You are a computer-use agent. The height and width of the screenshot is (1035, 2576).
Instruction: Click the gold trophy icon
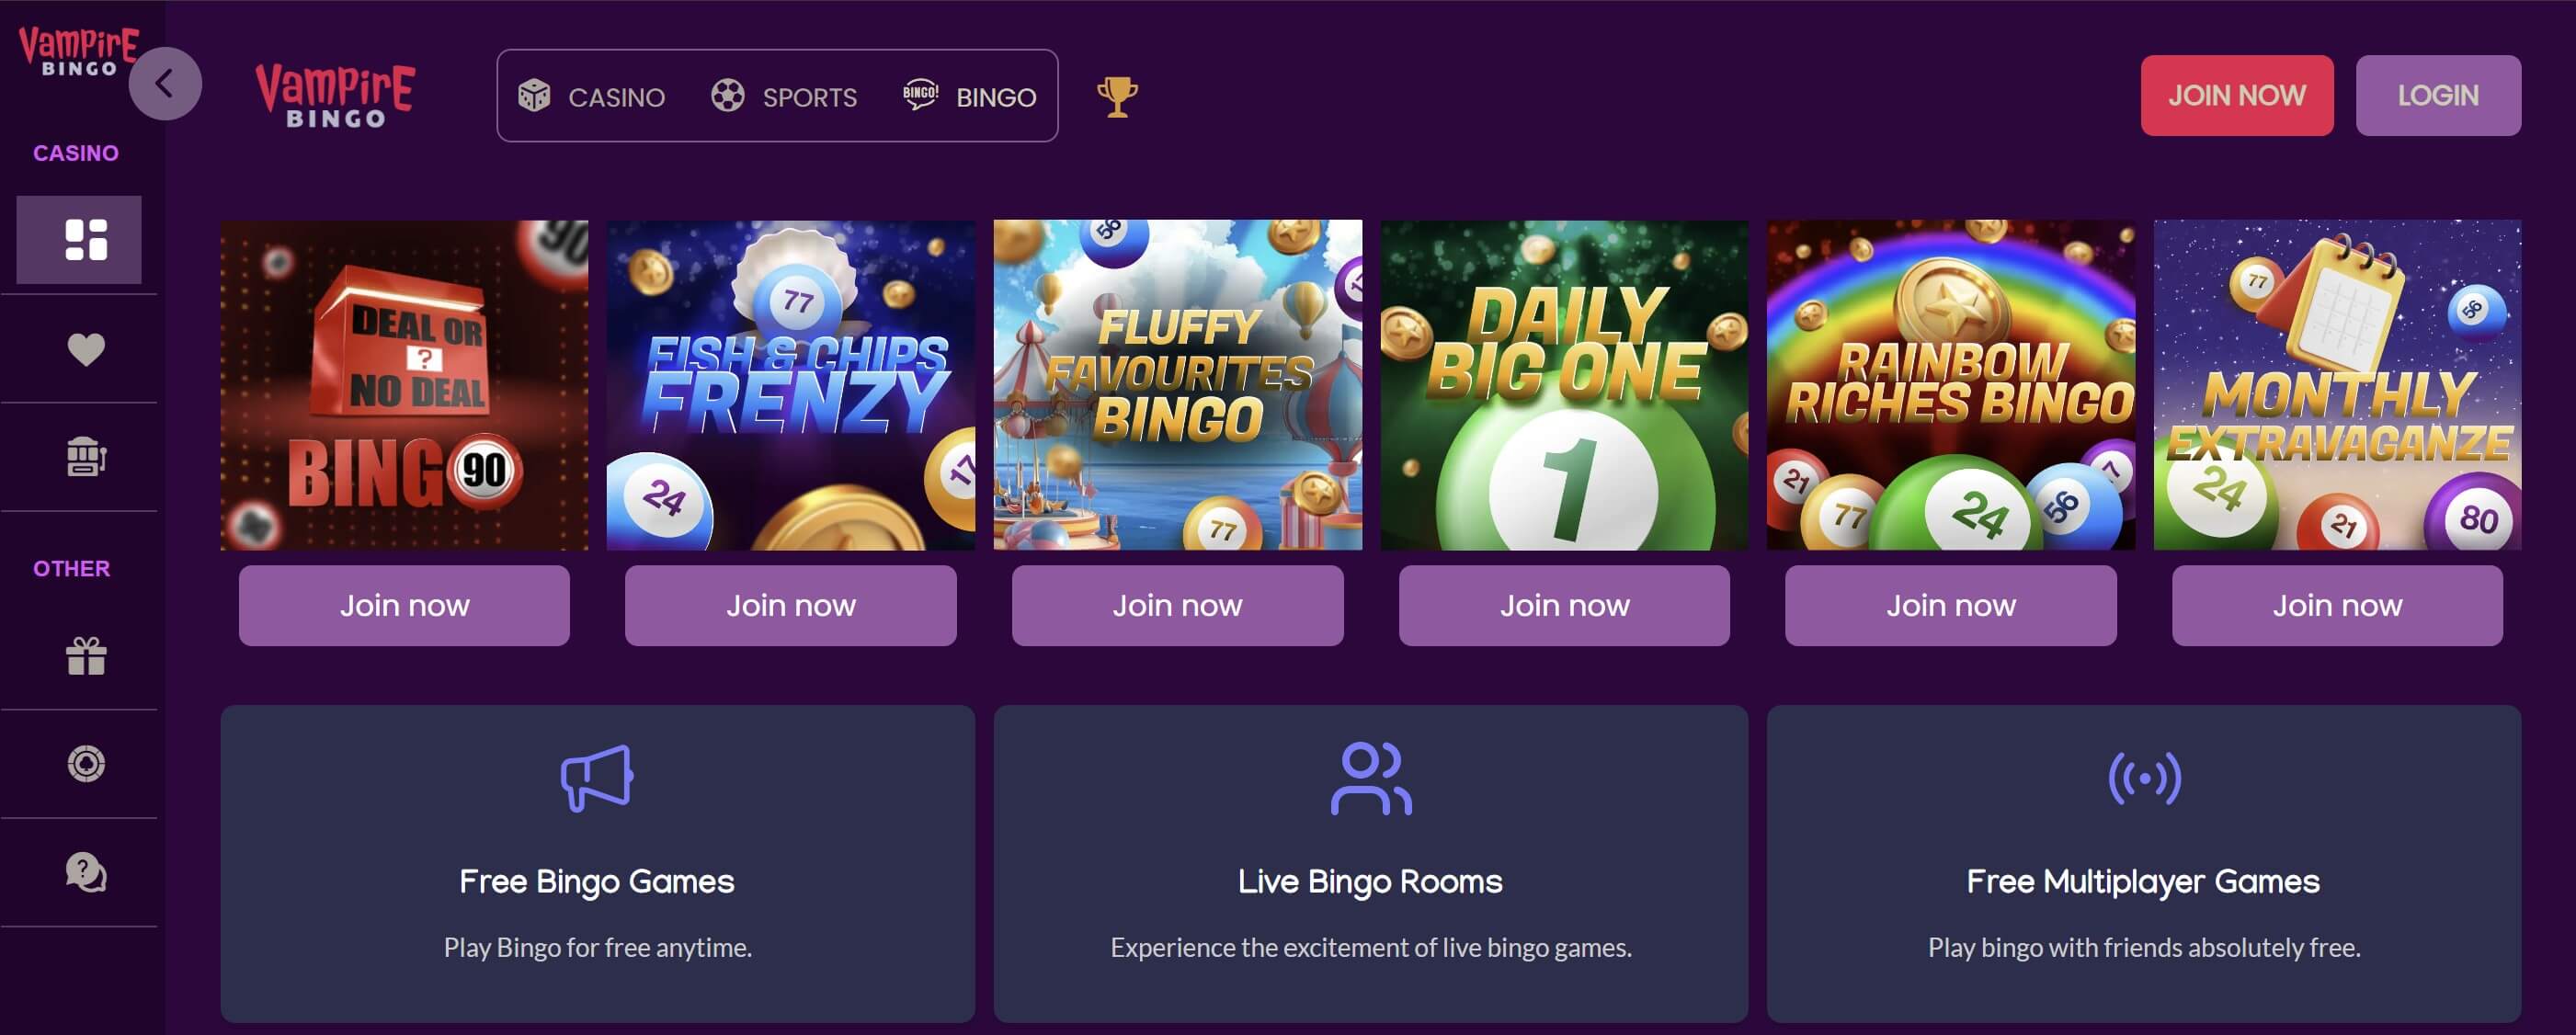point(1117,97)
